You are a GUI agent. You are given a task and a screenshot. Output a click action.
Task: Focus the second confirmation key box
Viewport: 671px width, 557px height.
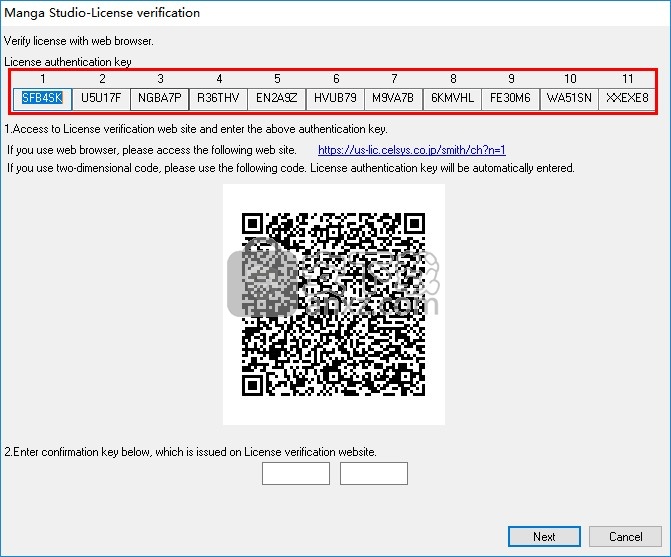tap(374, 473)
